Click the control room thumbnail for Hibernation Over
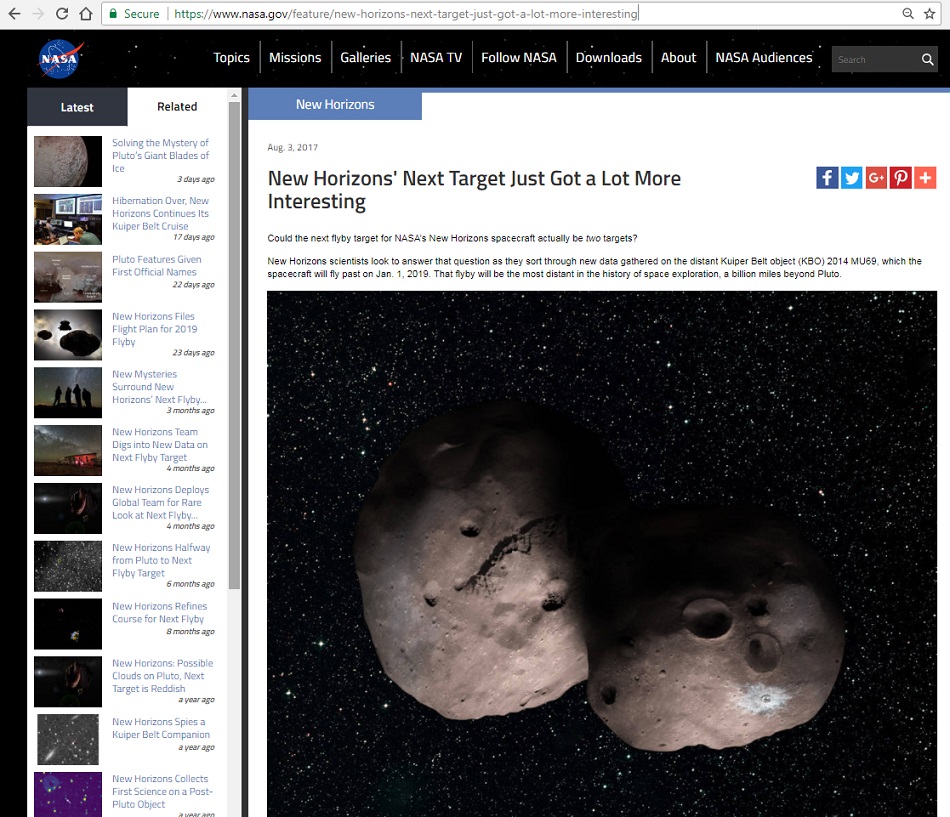 (68, 219)
